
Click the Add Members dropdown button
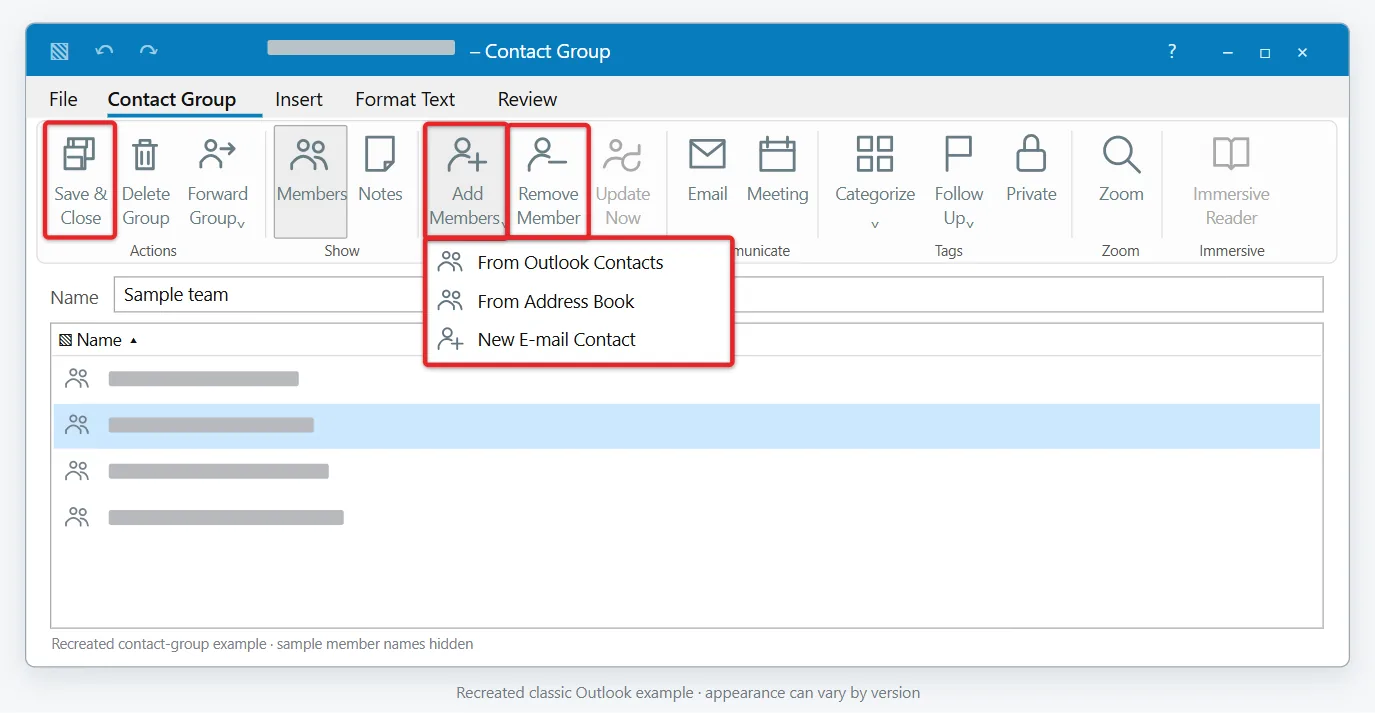point(467,181)
